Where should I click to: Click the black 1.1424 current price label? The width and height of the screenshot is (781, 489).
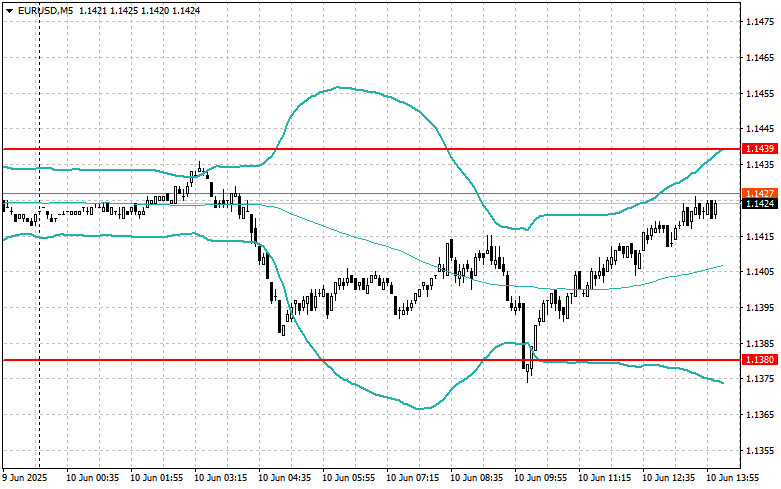tap(760, 204)
